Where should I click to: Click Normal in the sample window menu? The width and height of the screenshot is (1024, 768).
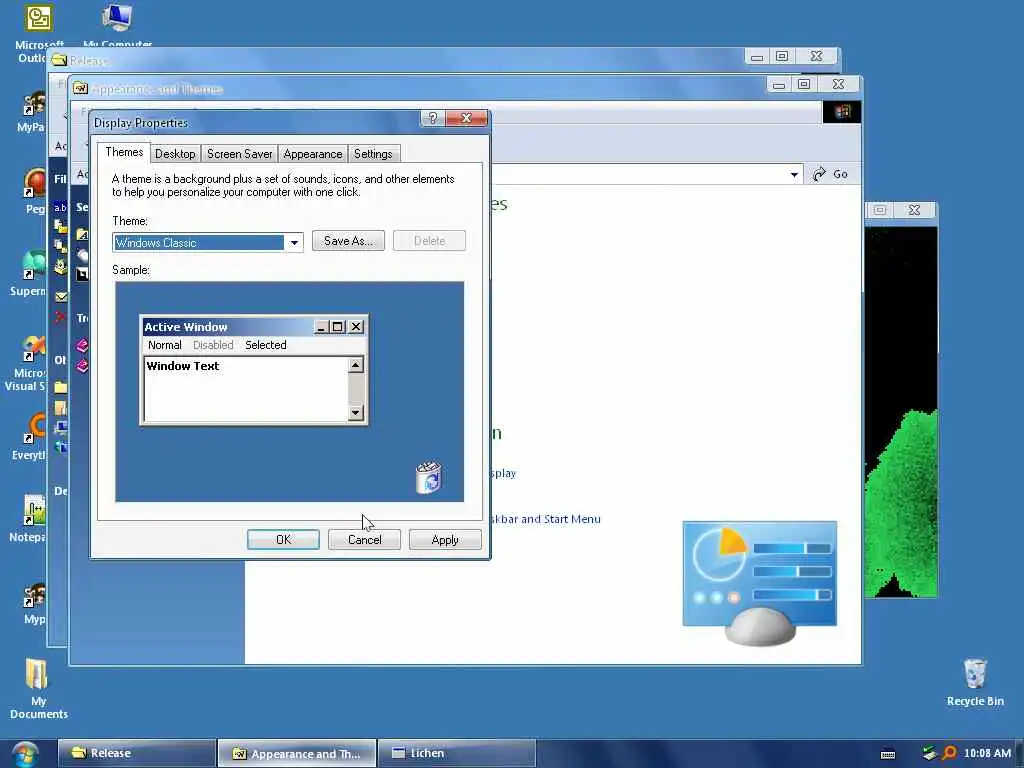pos(165,345)
